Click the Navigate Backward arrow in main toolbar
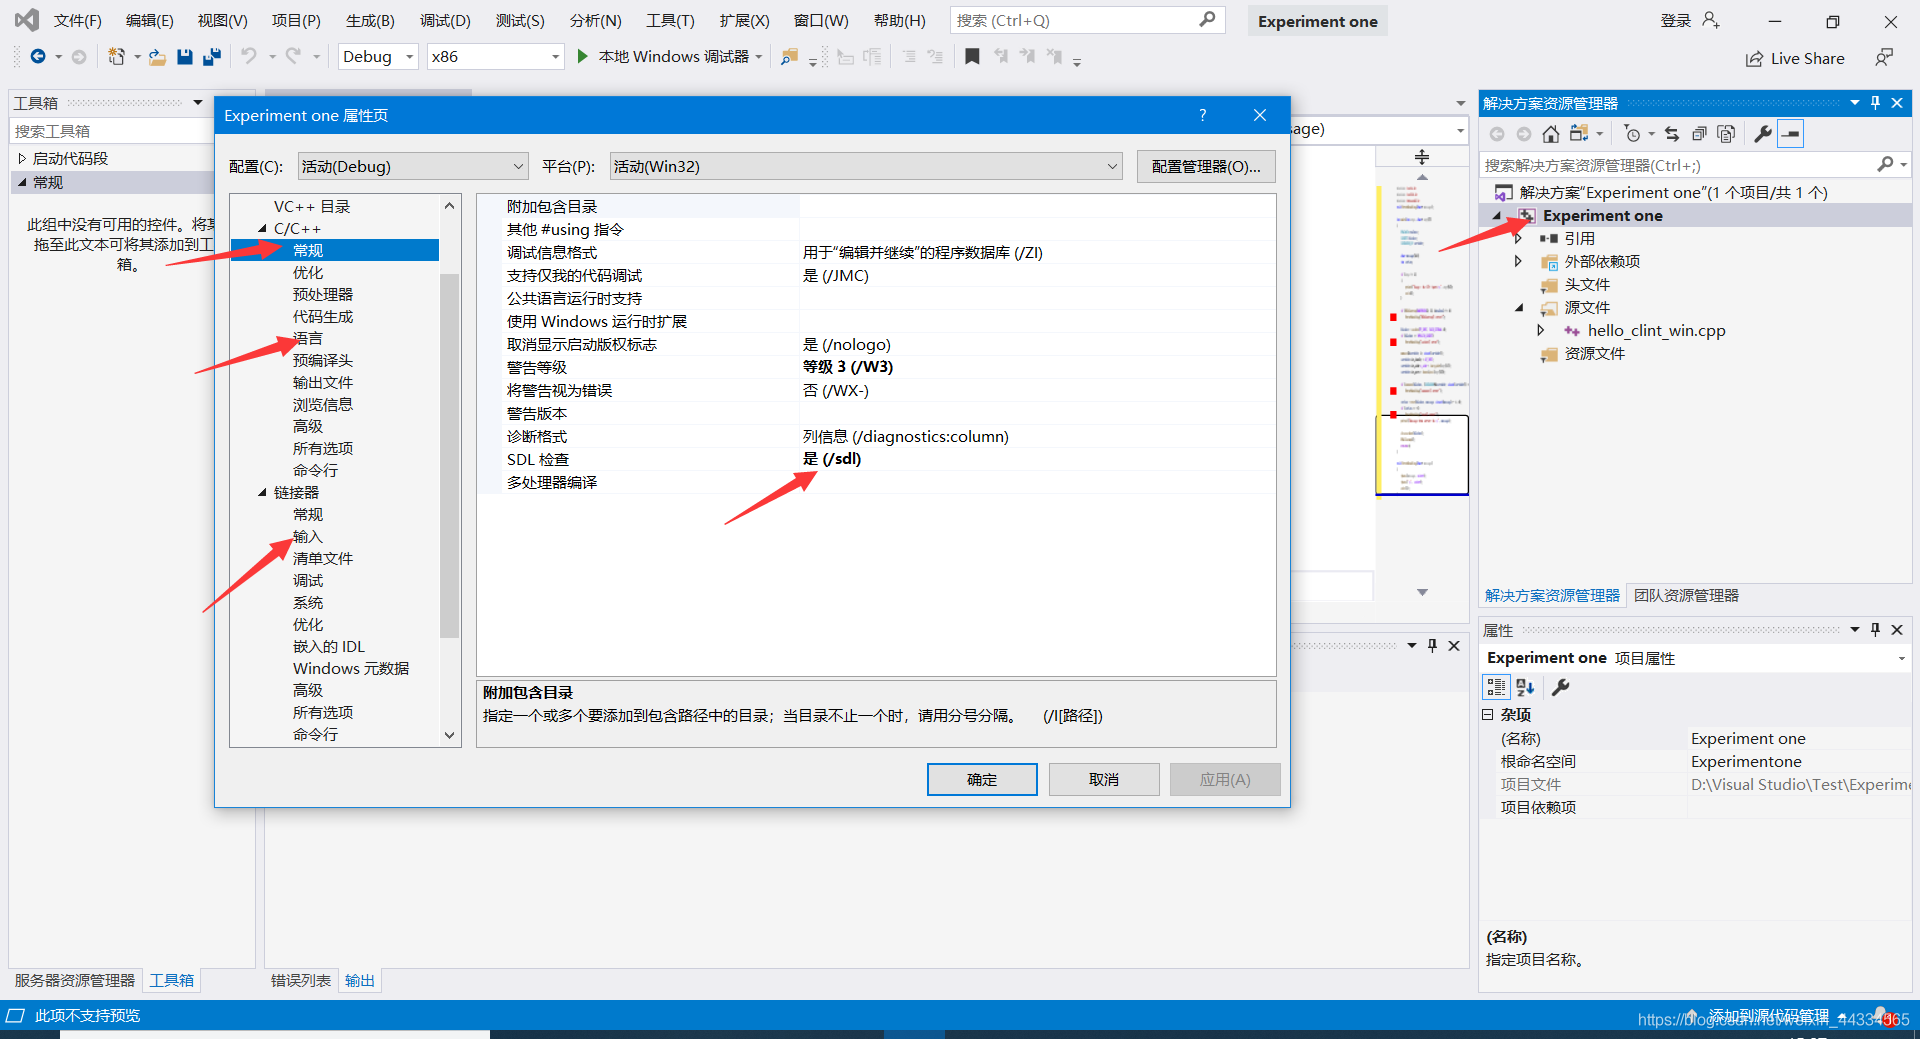The height and width of the screenshot is (1039, 1920). [38, 57]
